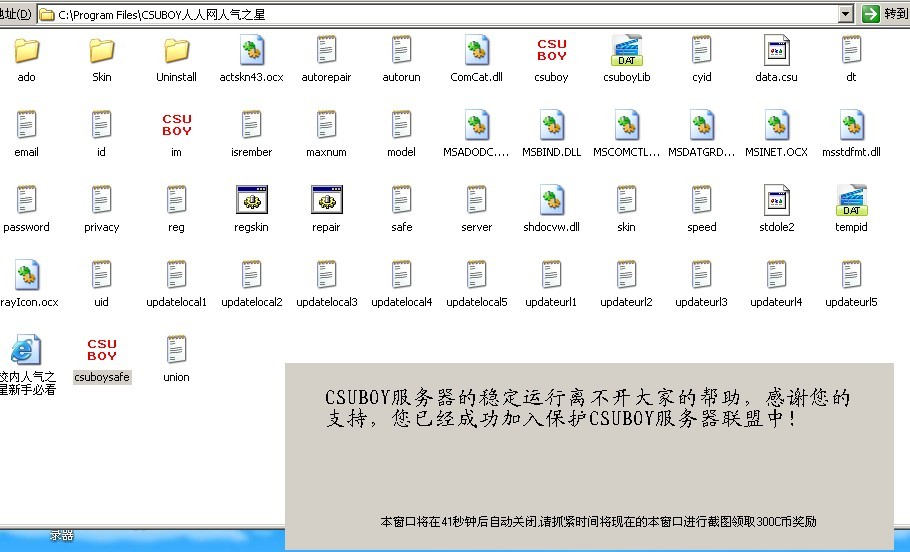Select the actskn43.ocx file
The image size is (910, 552).
click(251, 51)
